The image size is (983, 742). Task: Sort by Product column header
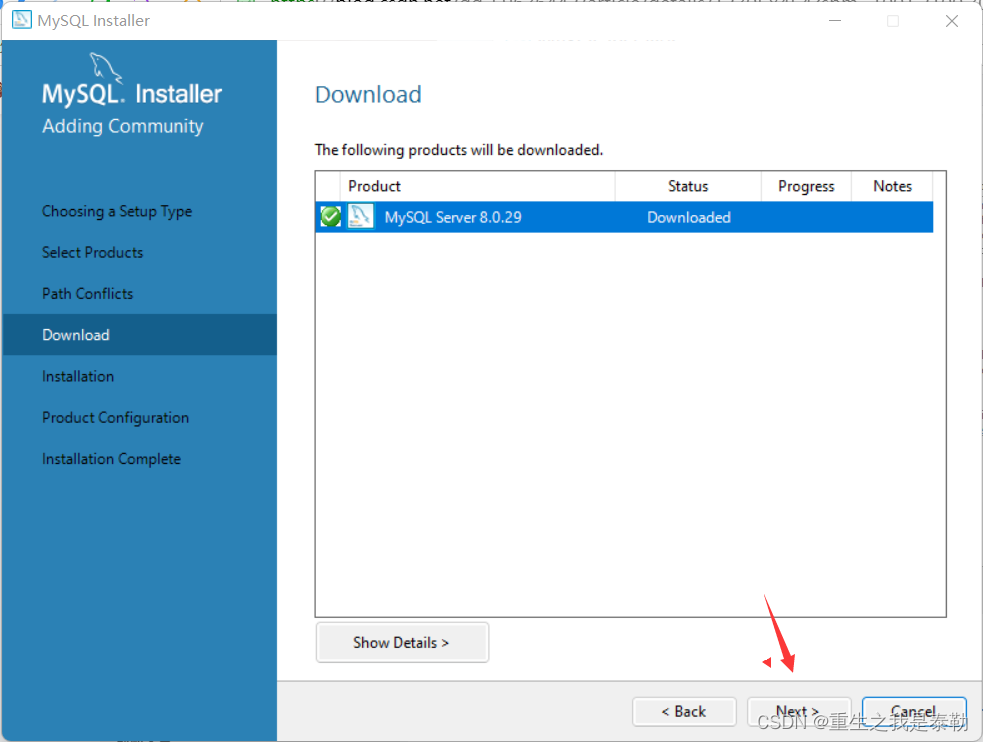(x=477, y=186)
